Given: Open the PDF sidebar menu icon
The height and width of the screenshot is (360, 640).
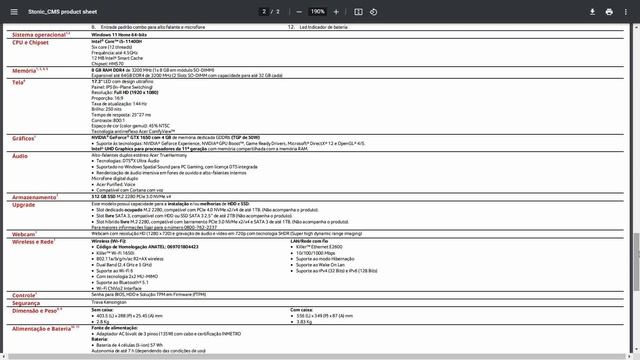Looking at the screenshot, I should pos(14,12).
